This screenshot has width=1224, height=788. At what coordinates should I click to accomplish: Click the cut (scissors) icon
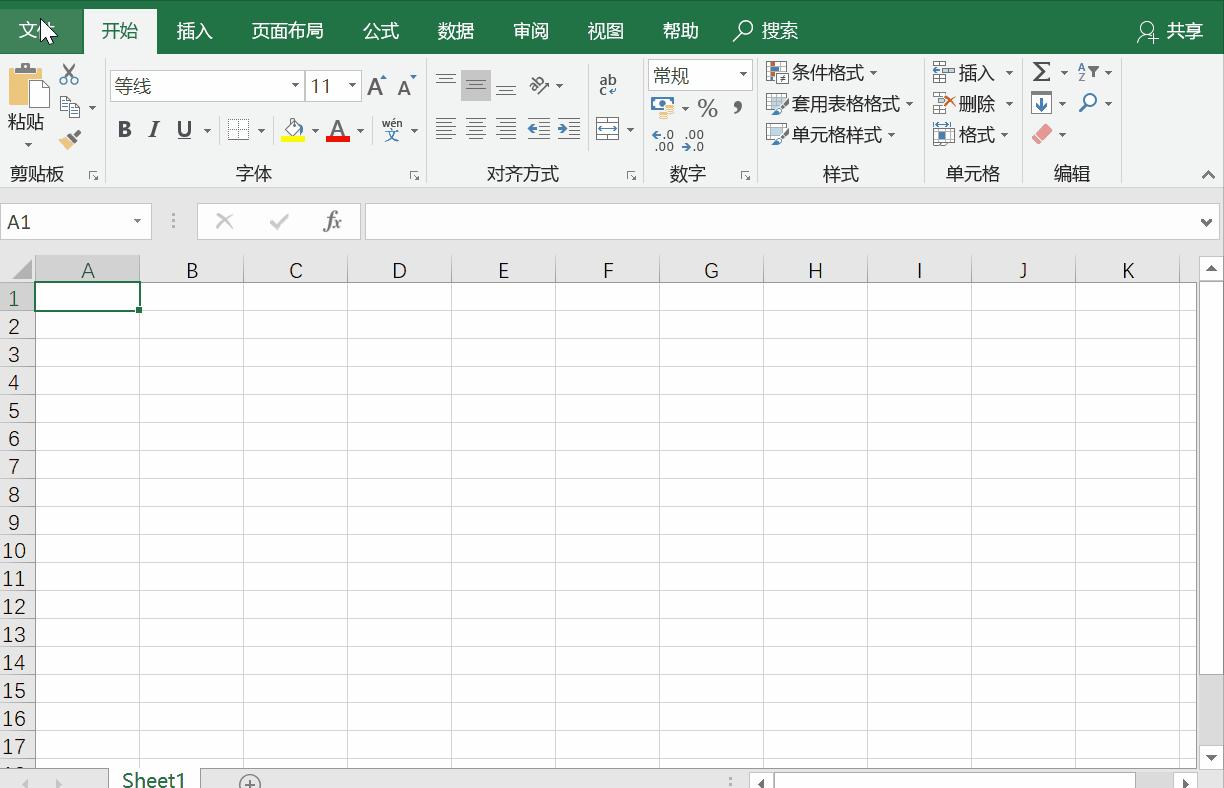(68, 73)
